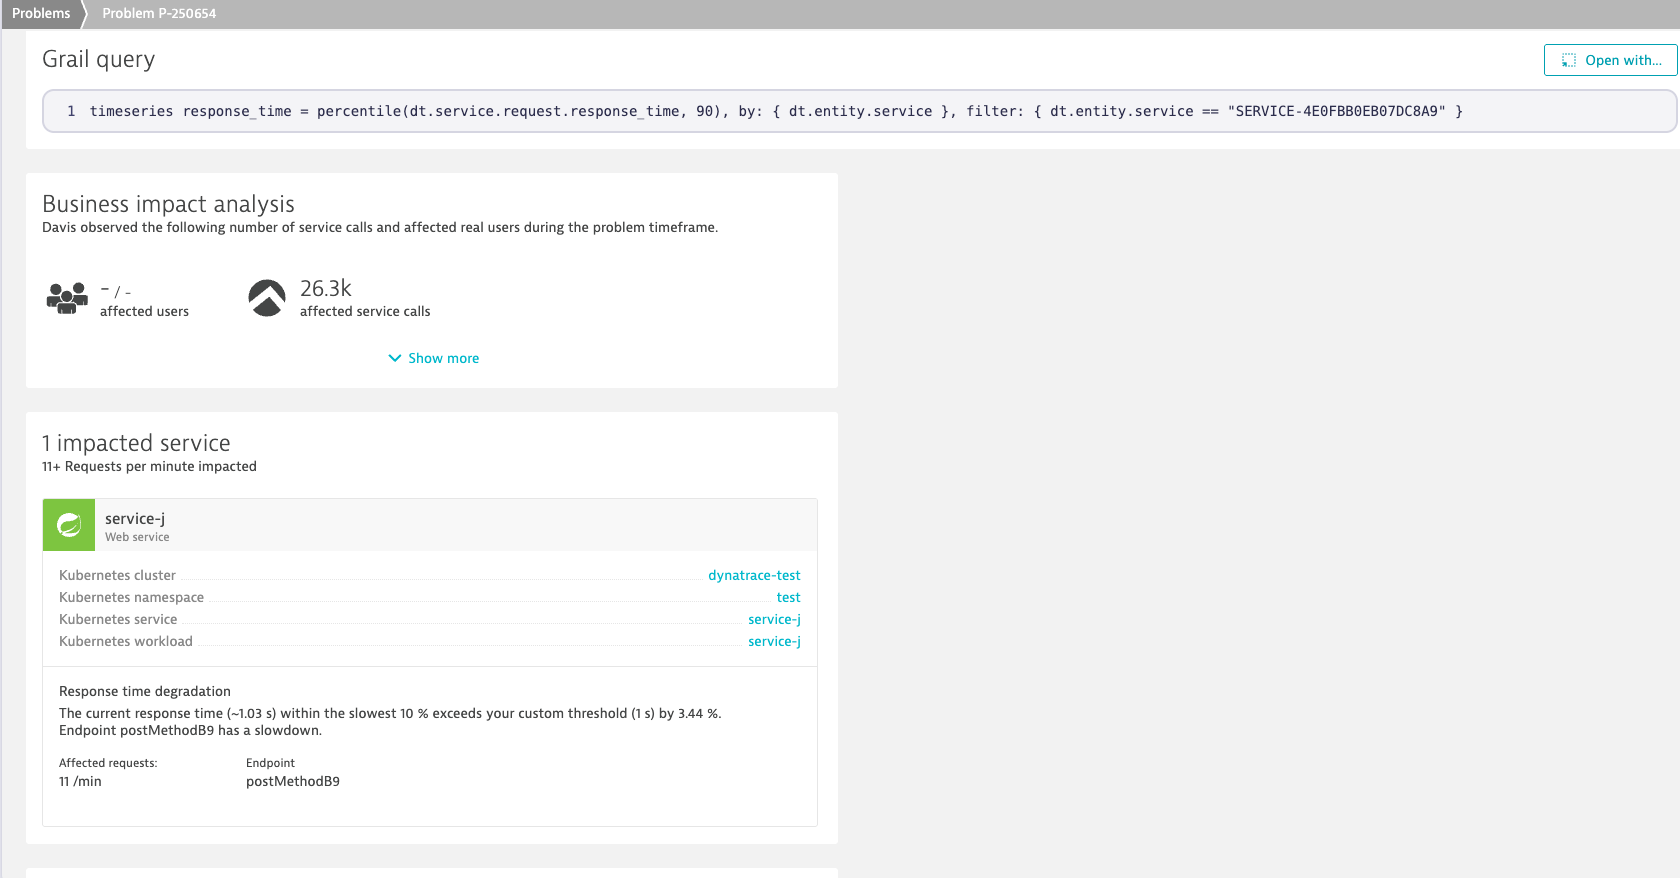Click the Grail query section heading
1680x878 pixels.
[98, 59]
